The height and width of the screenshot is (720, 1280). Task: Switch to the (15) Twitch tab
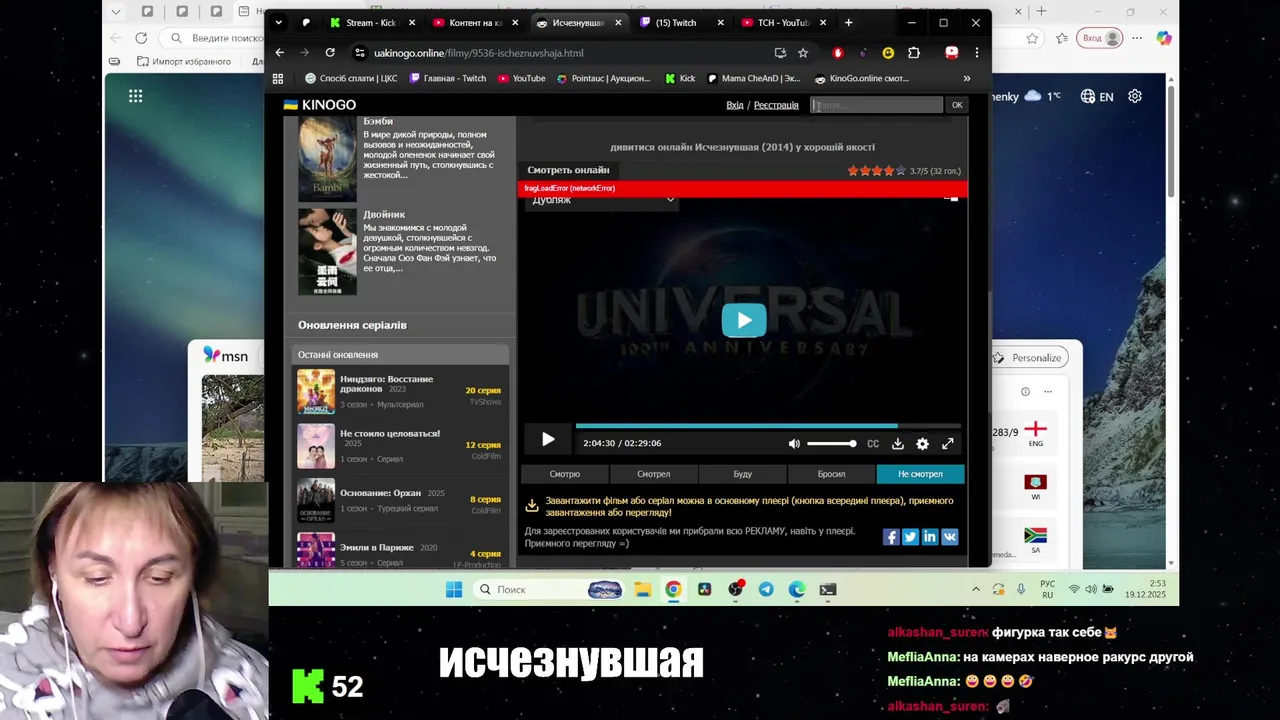[676, 23]
